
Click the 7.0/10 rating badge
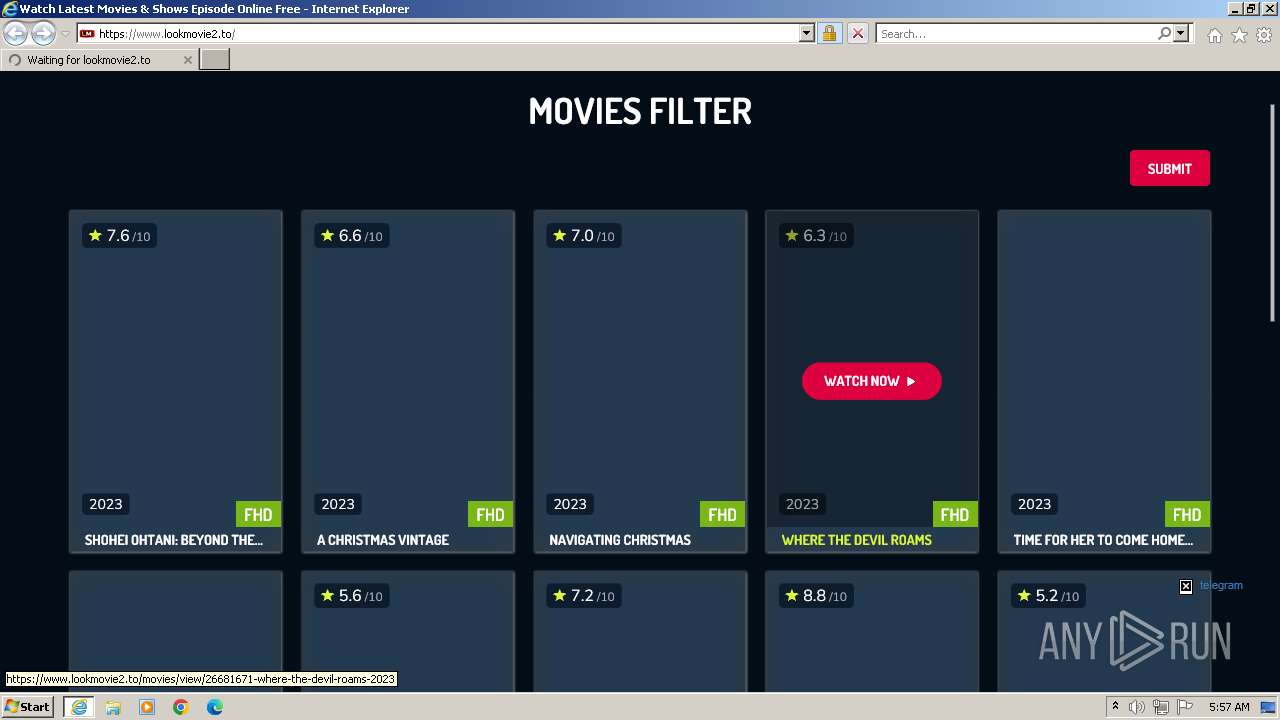pos(583,236)
